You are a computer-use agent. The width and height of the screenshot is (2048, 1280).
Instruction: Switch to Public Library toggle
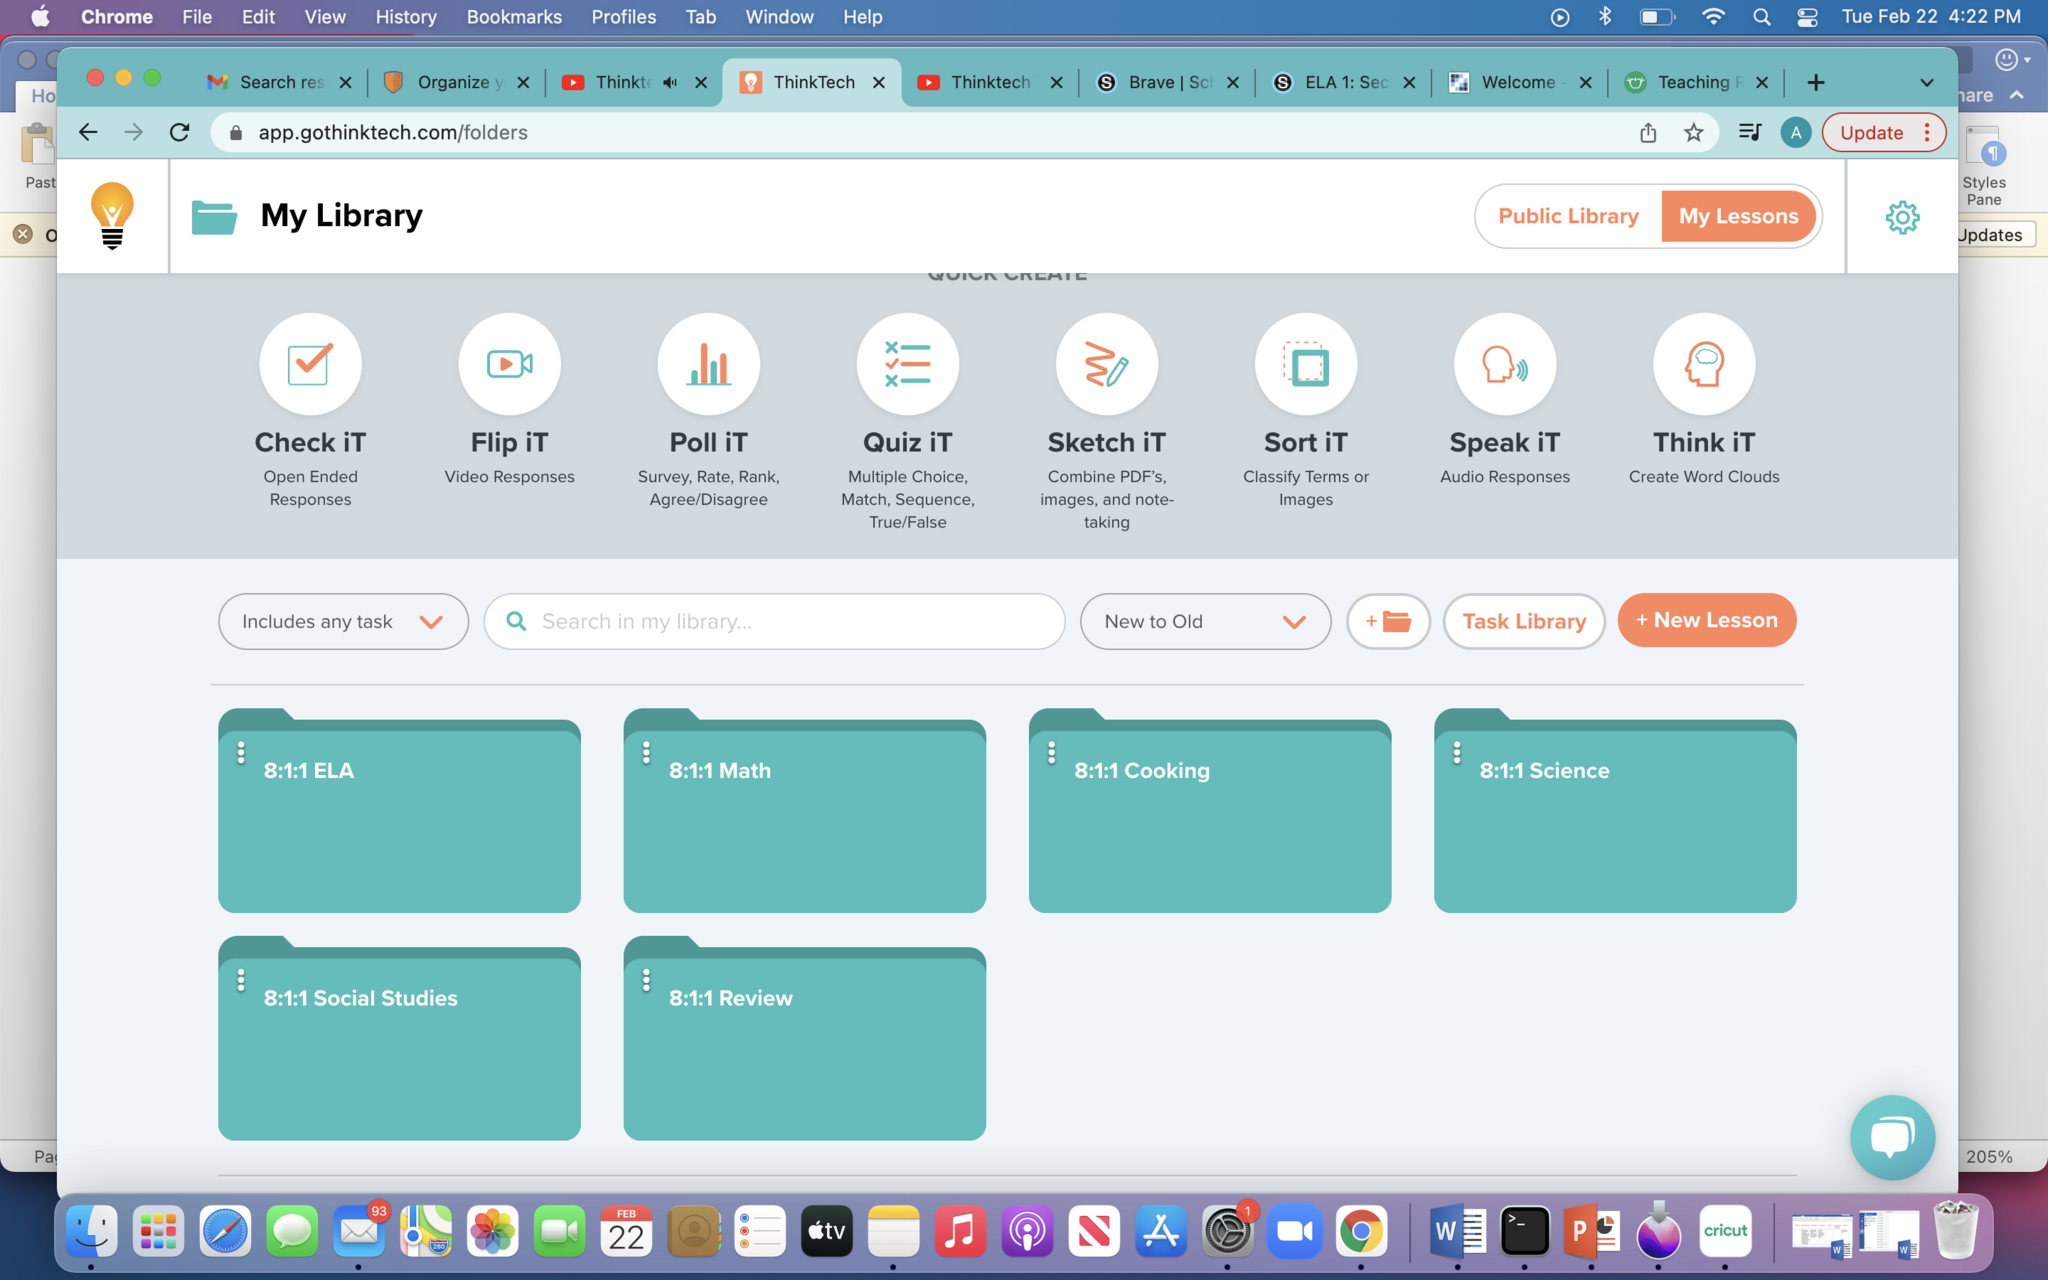[1568, 216]
